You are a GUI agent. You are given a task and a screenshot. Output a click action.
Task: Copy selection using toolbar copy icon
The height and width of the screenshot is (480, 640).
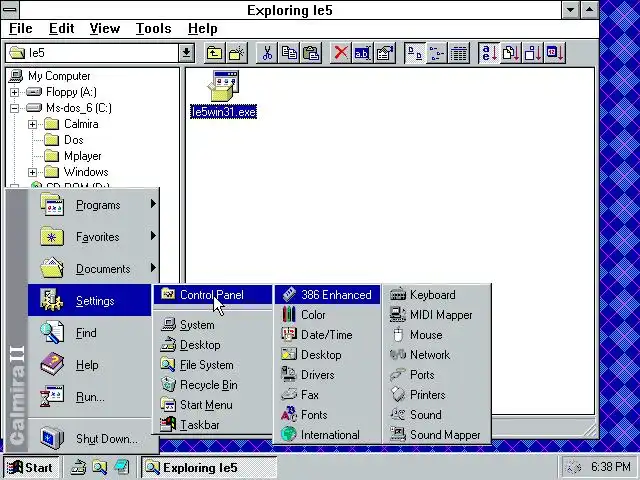pyautogui.click(x=289, y=53)
